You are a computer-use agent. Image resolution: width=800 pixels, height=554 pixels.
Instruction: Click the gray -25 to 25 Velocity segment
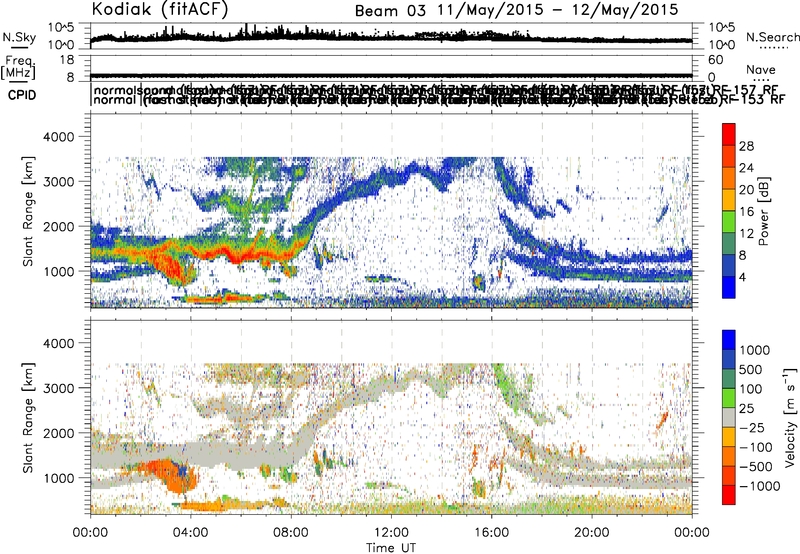click(729, 417)
